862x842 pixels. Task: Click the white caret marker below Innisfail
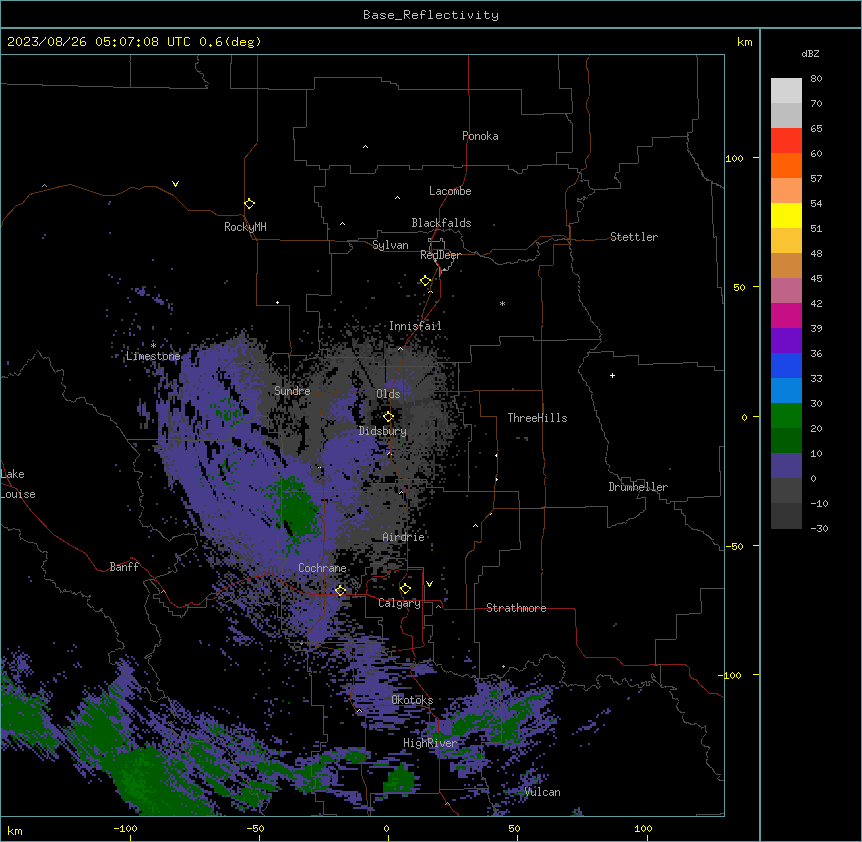[x=400, y=348]
